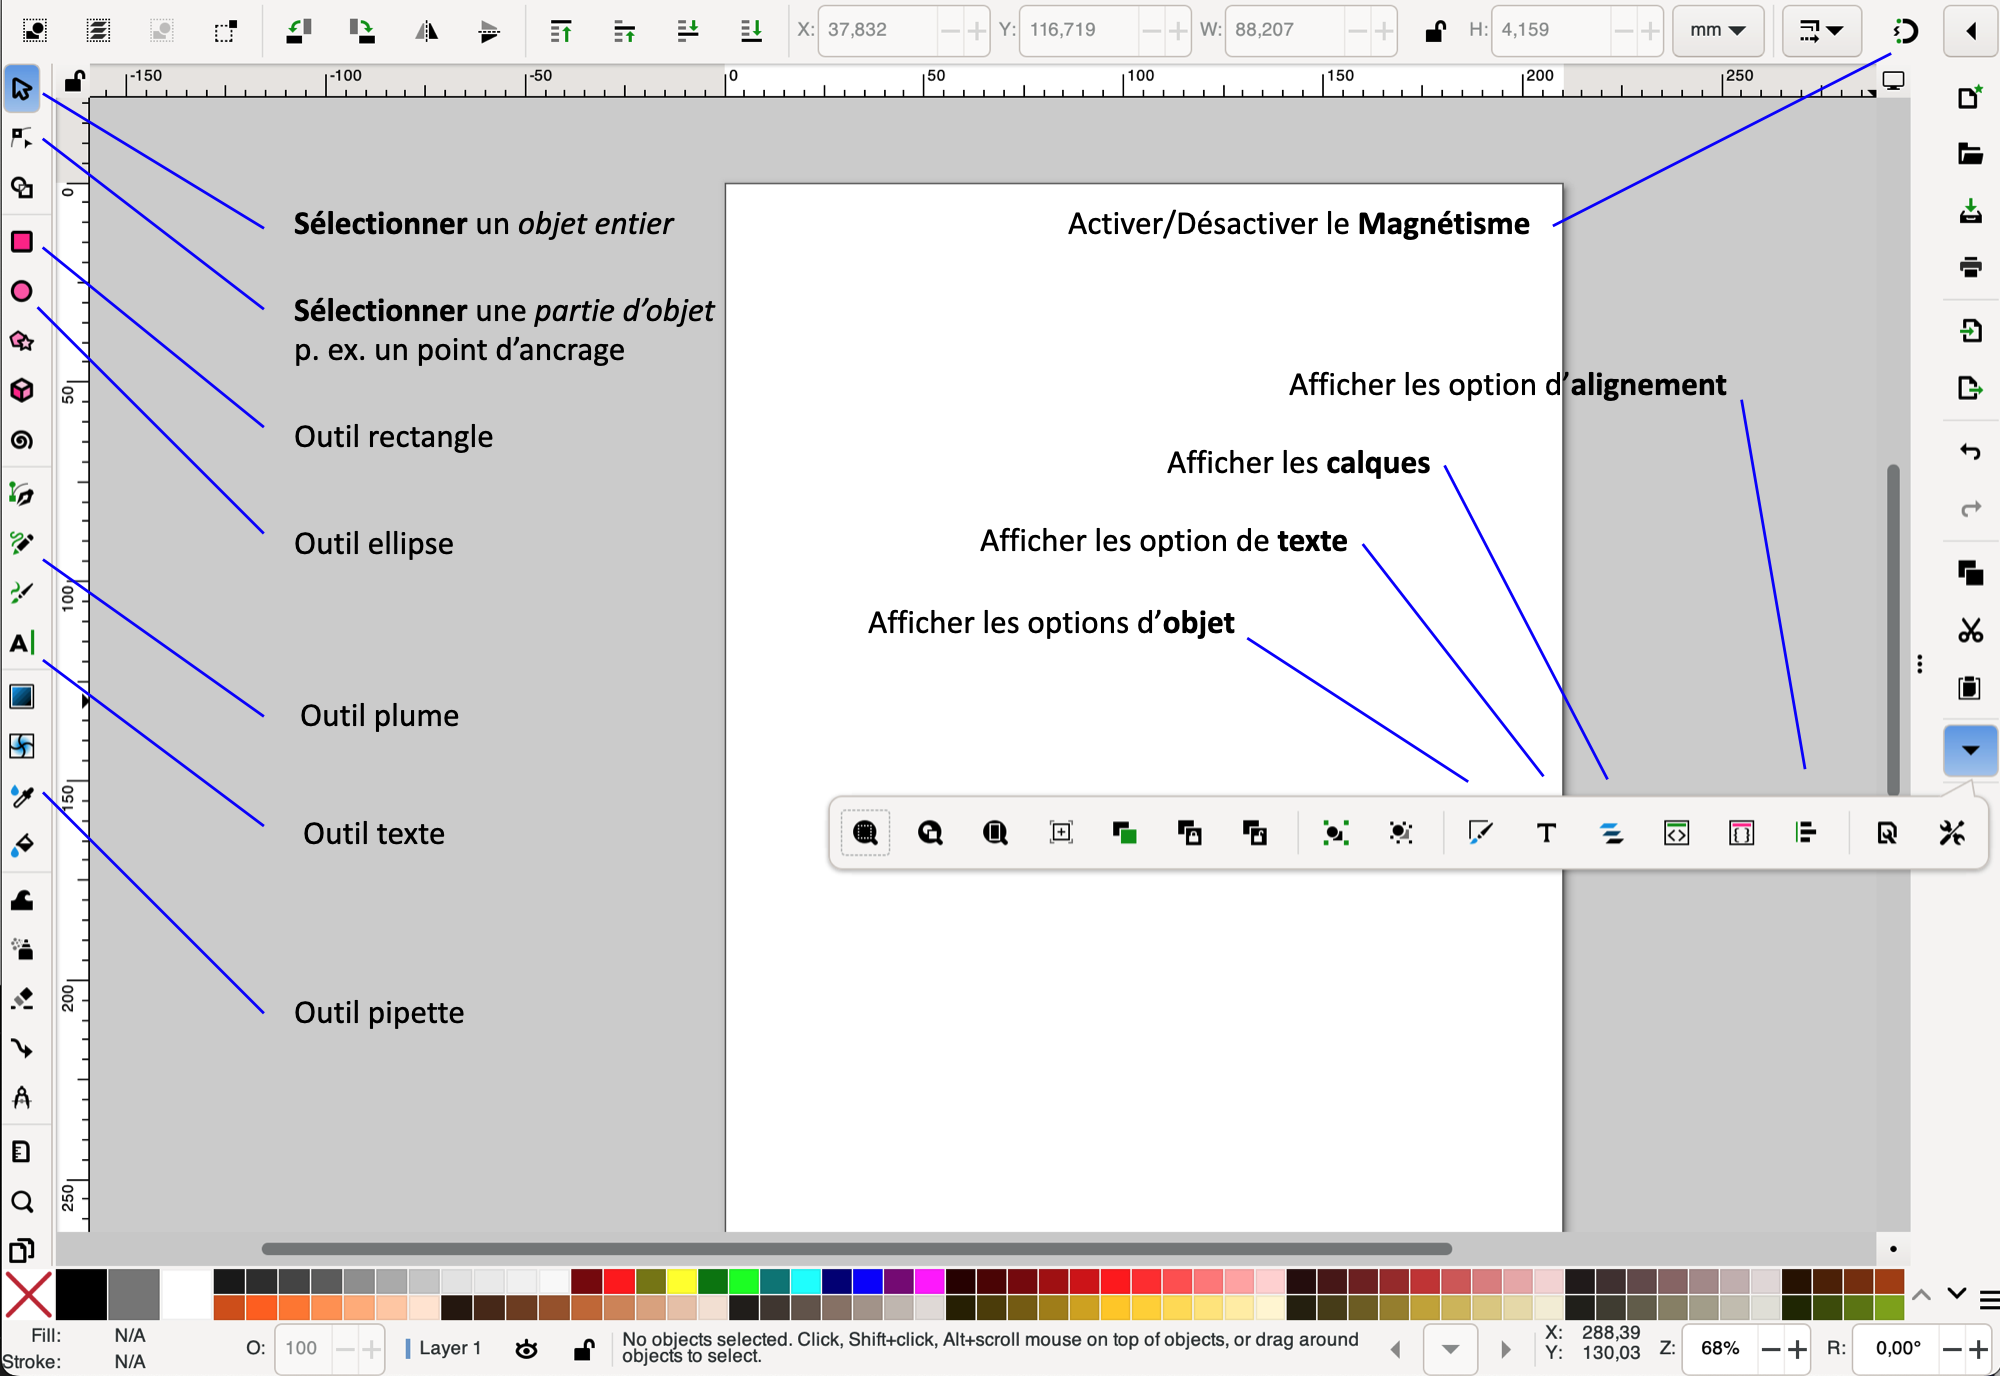Select the Ellipse tool
This screenshot has height=1376, width=2000.
click(x=21, y=291)
